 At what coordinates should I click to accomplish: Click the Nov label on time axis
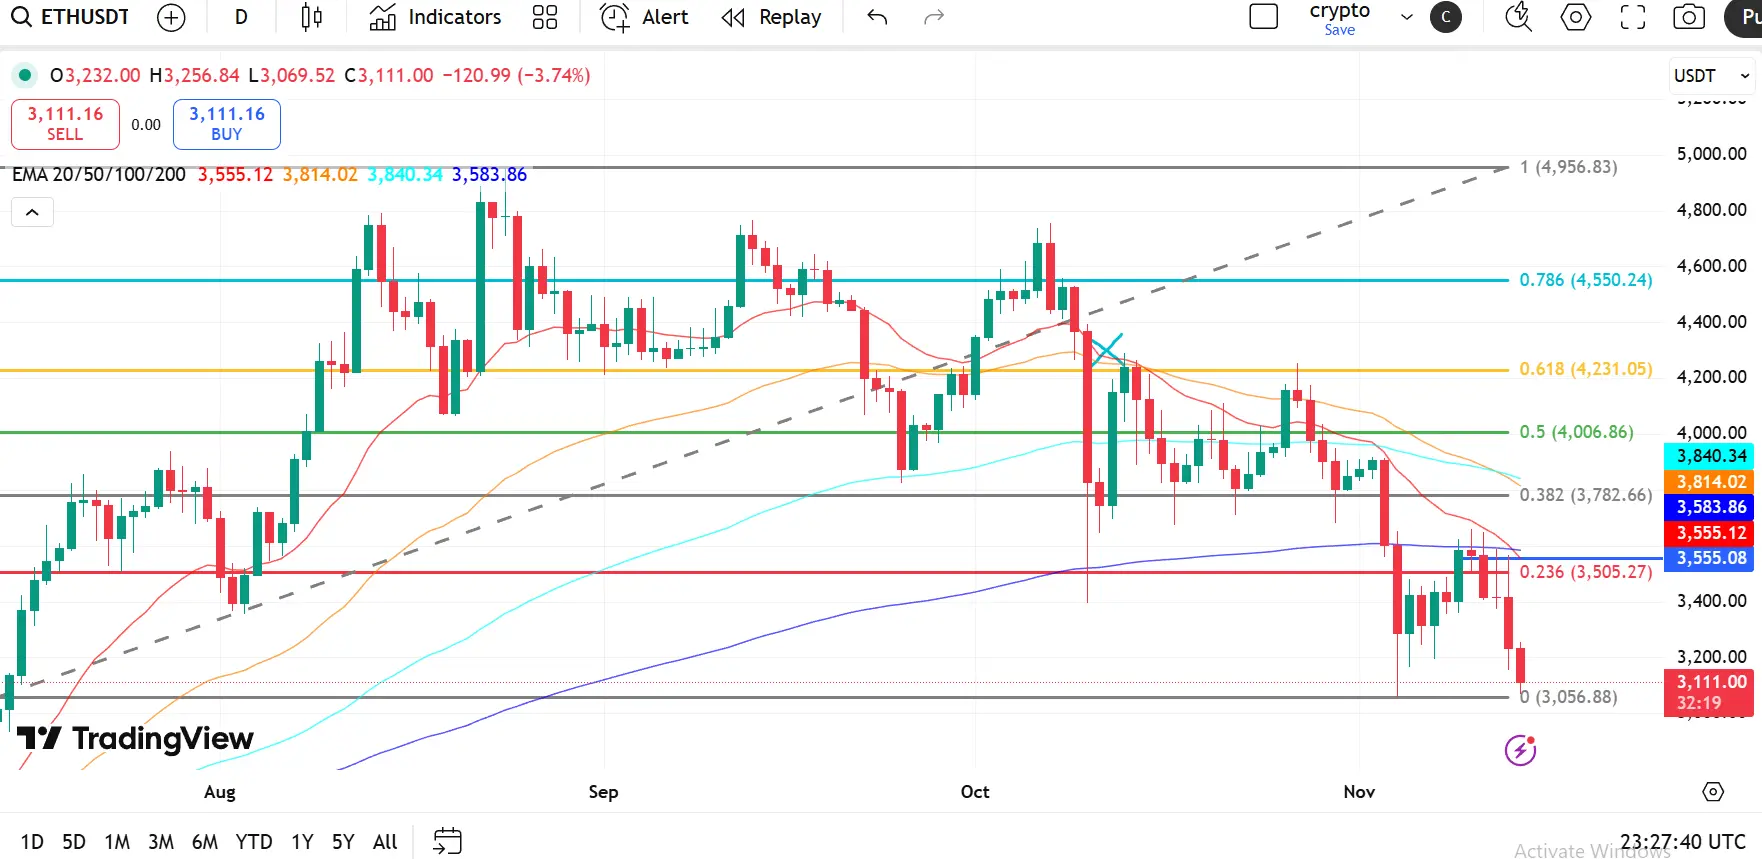[x=1359, y=792]
